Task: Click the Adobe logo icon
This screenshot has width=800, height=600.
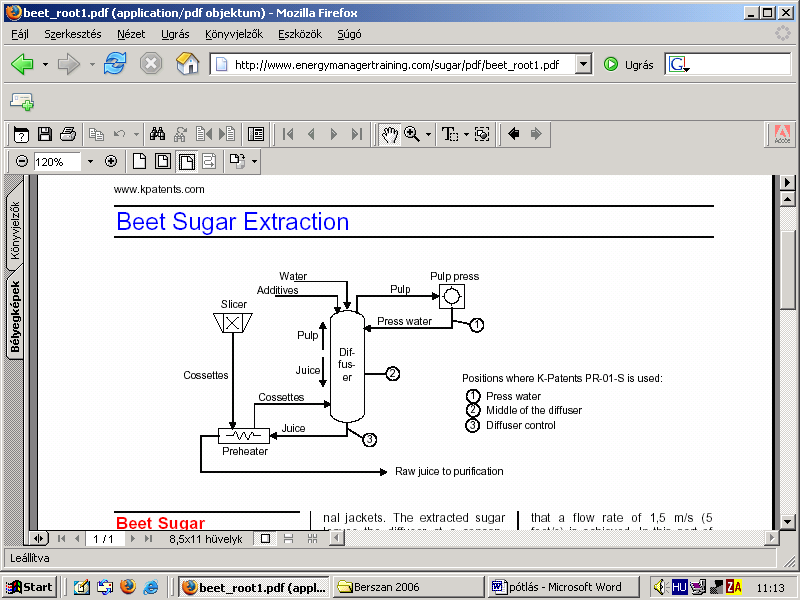Action: tap(782, 134)
